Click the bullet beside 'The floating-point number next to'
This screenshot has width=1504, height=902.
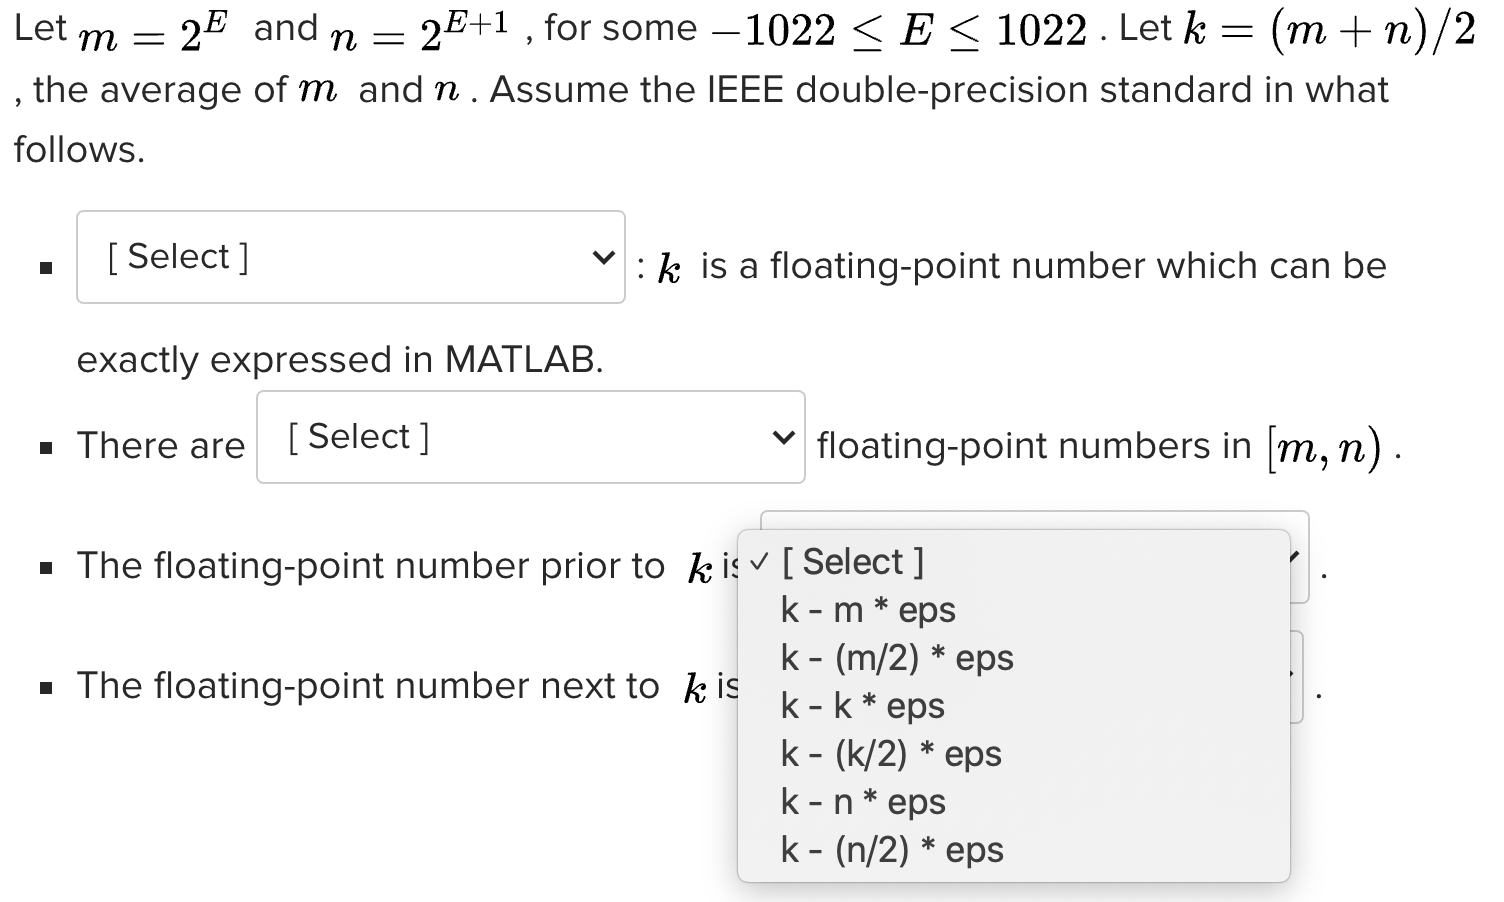pyautogui.click(x=44, y=687)
